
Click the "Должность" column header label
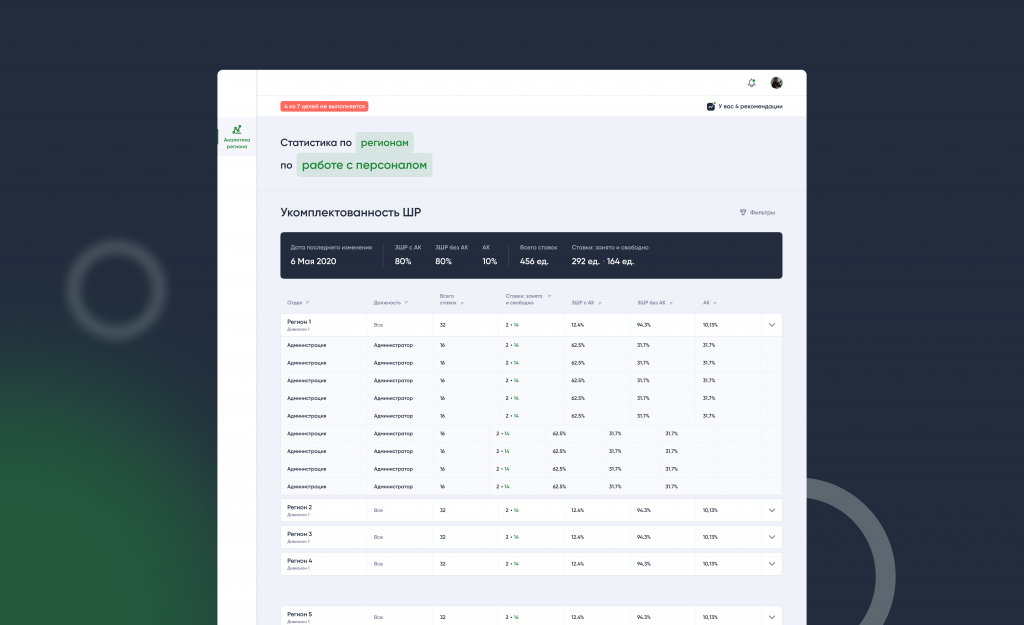pyautogui.click(x=387, y=303)
